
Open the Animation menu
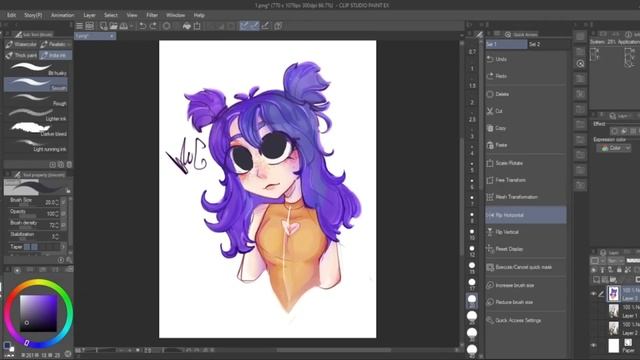click(62, 15)
